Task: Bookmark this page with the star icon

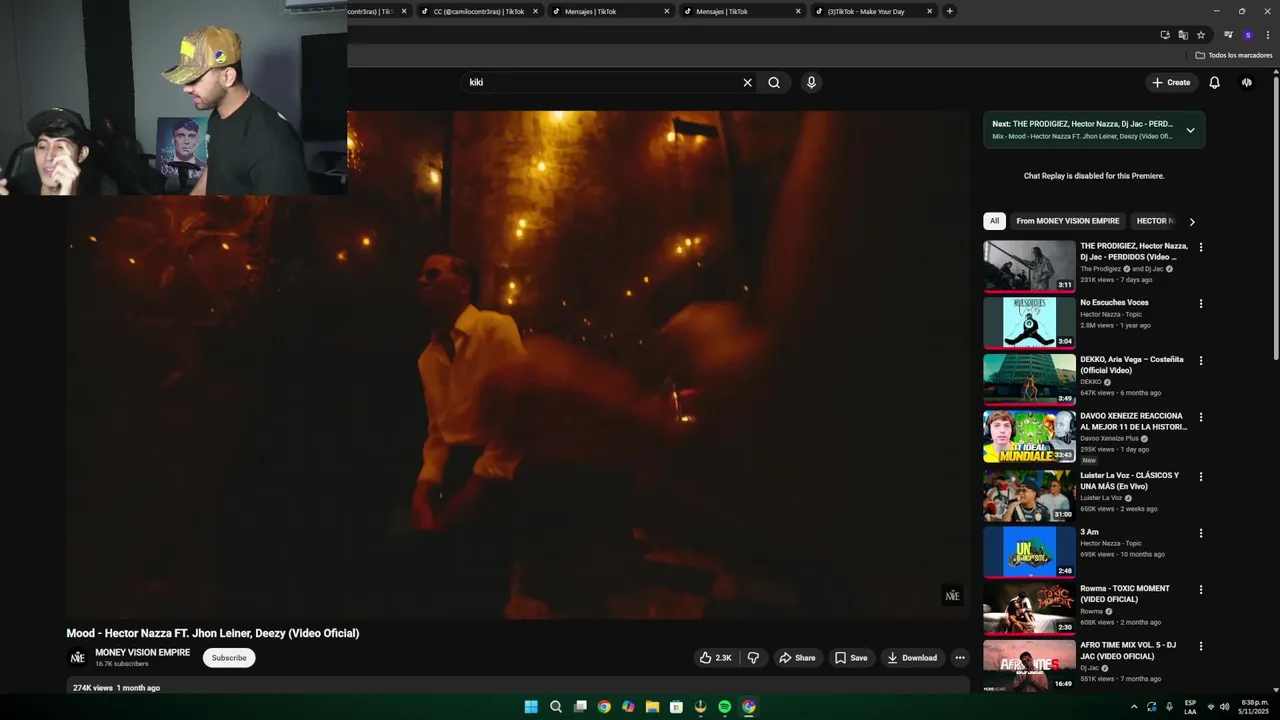Action: click(1201, 35)
